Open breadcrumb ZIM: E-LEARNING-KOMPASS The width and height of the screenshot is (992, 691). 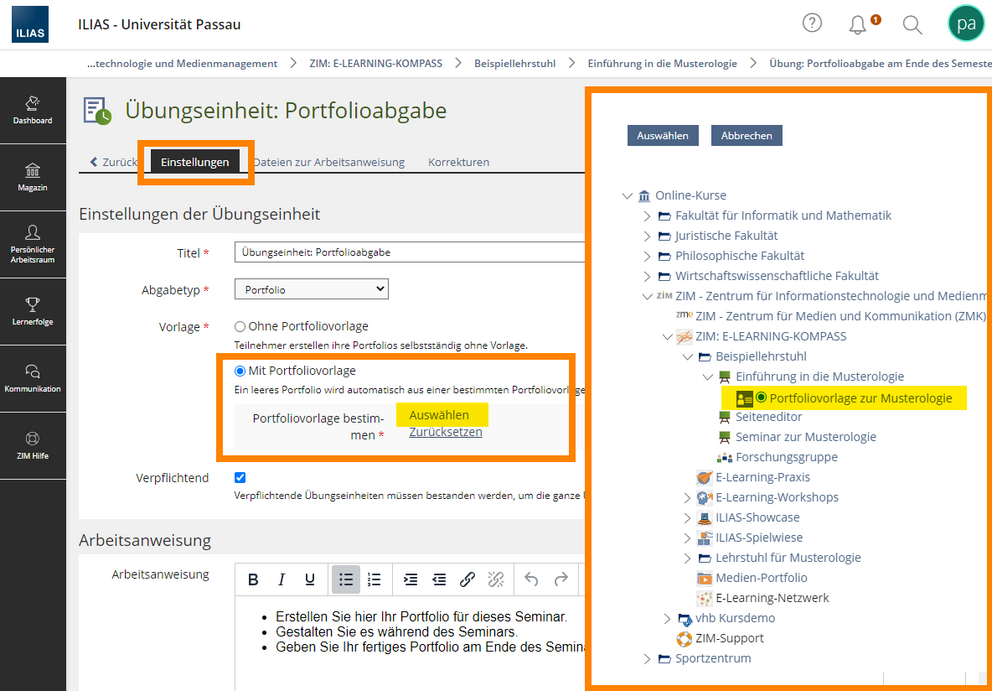[376, 63]
